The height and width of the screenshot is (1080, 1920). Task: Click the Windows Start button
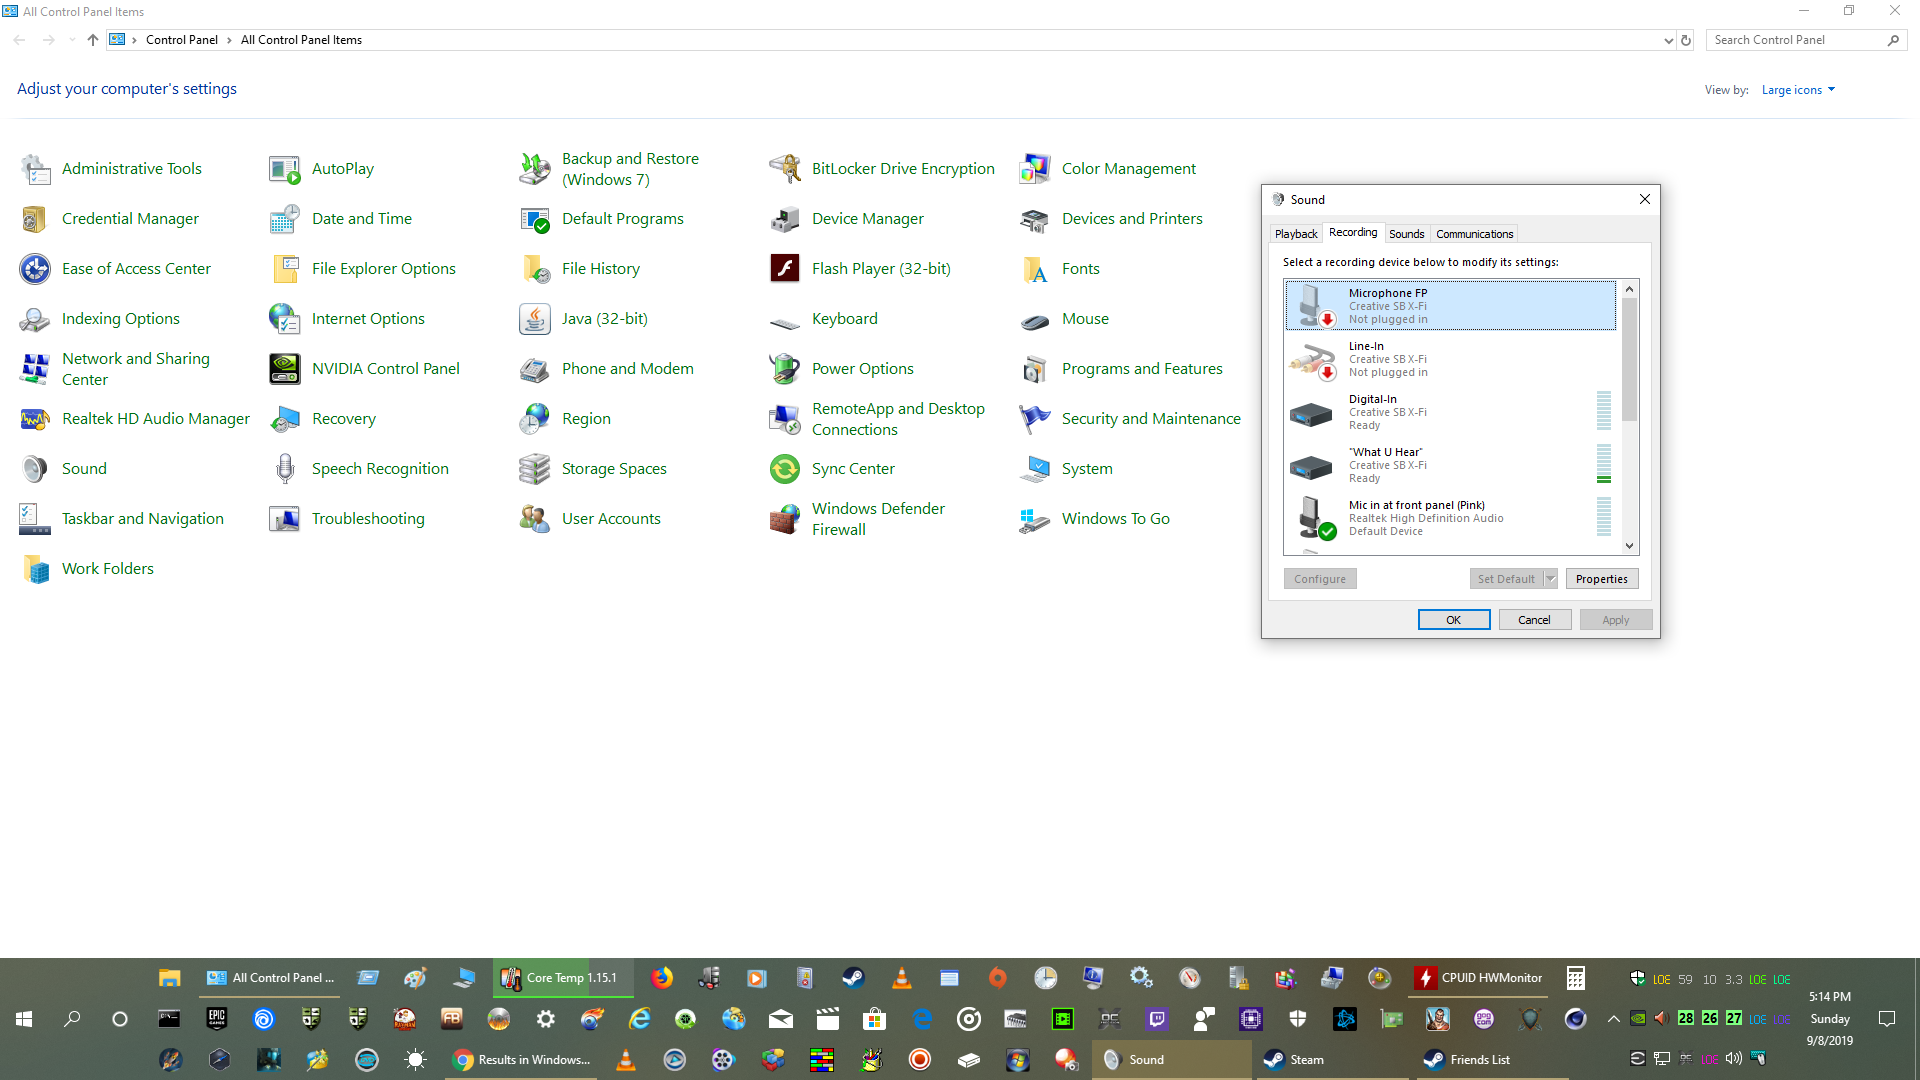24,1019
